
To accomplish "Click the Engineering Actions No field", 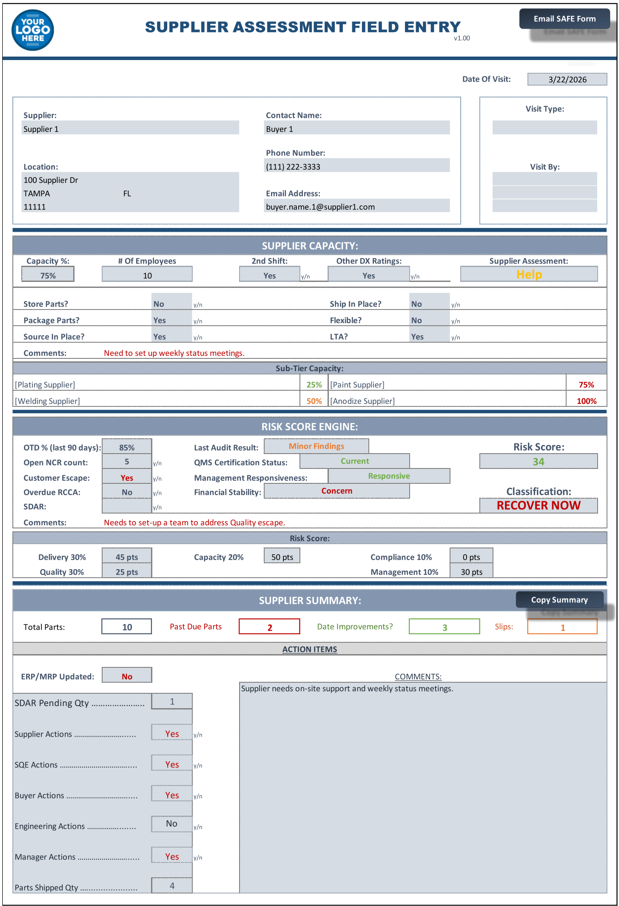I will coord(172,823).
